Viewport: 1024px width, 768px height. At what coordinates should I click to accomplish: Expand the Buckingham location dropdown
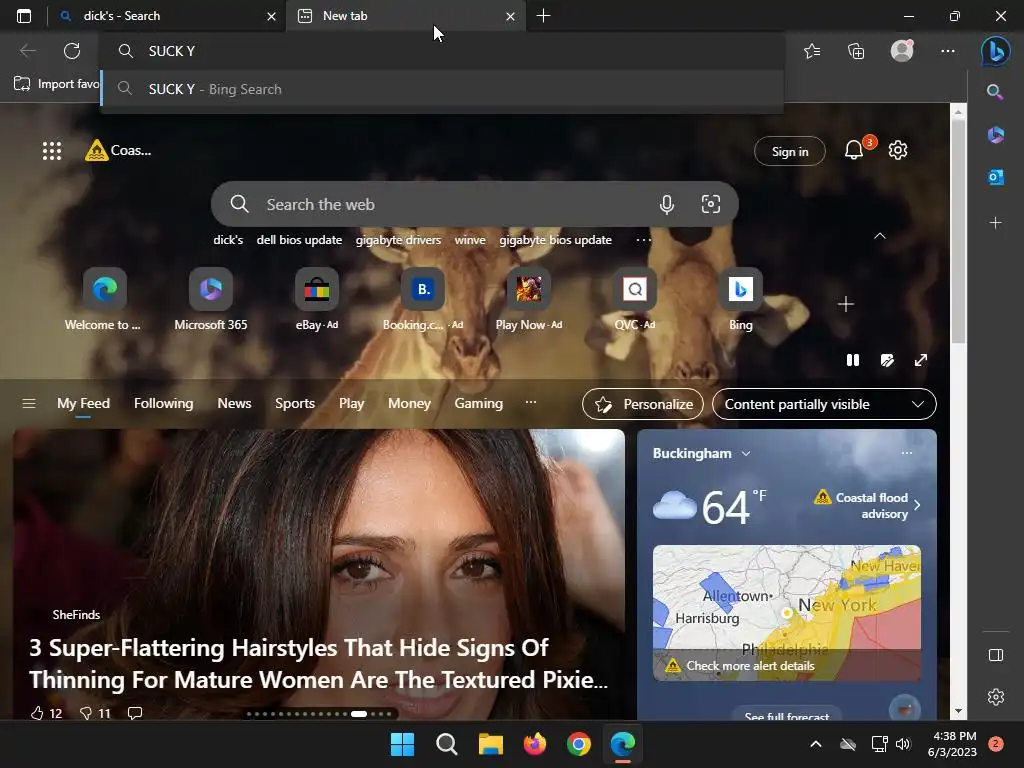(x=746, y=453)
